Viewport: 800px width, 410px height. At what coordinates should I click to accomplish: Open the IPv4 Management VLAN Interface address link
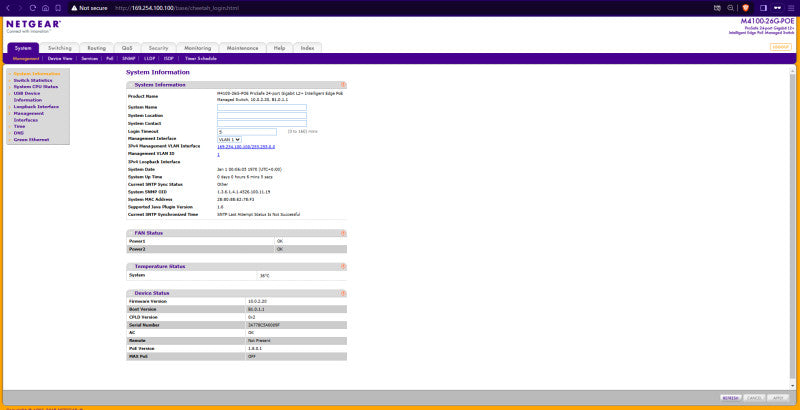click(x=246, y=147)
